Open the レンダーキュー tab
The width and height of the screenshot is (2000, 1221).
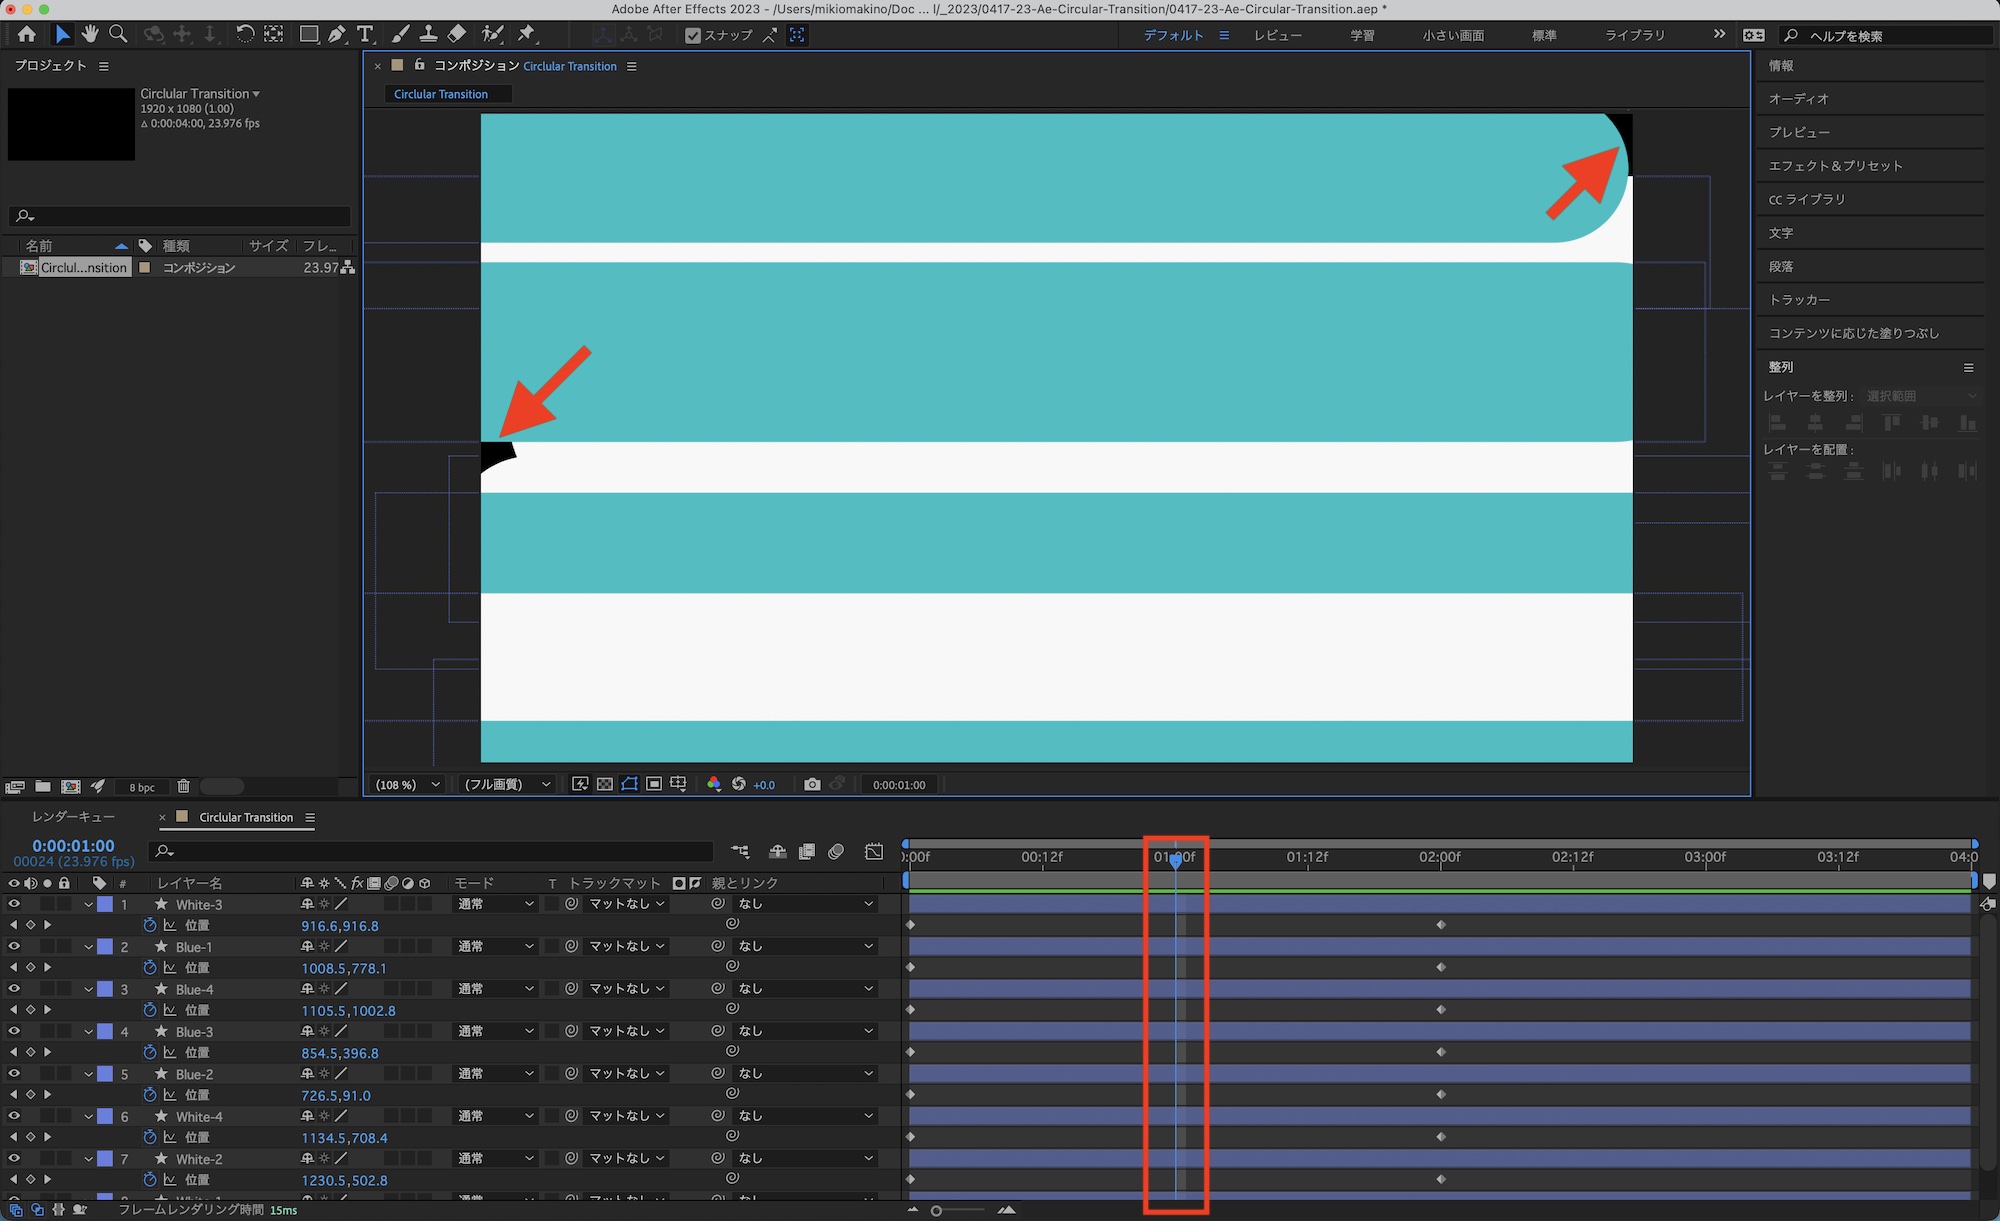point(73,817)
